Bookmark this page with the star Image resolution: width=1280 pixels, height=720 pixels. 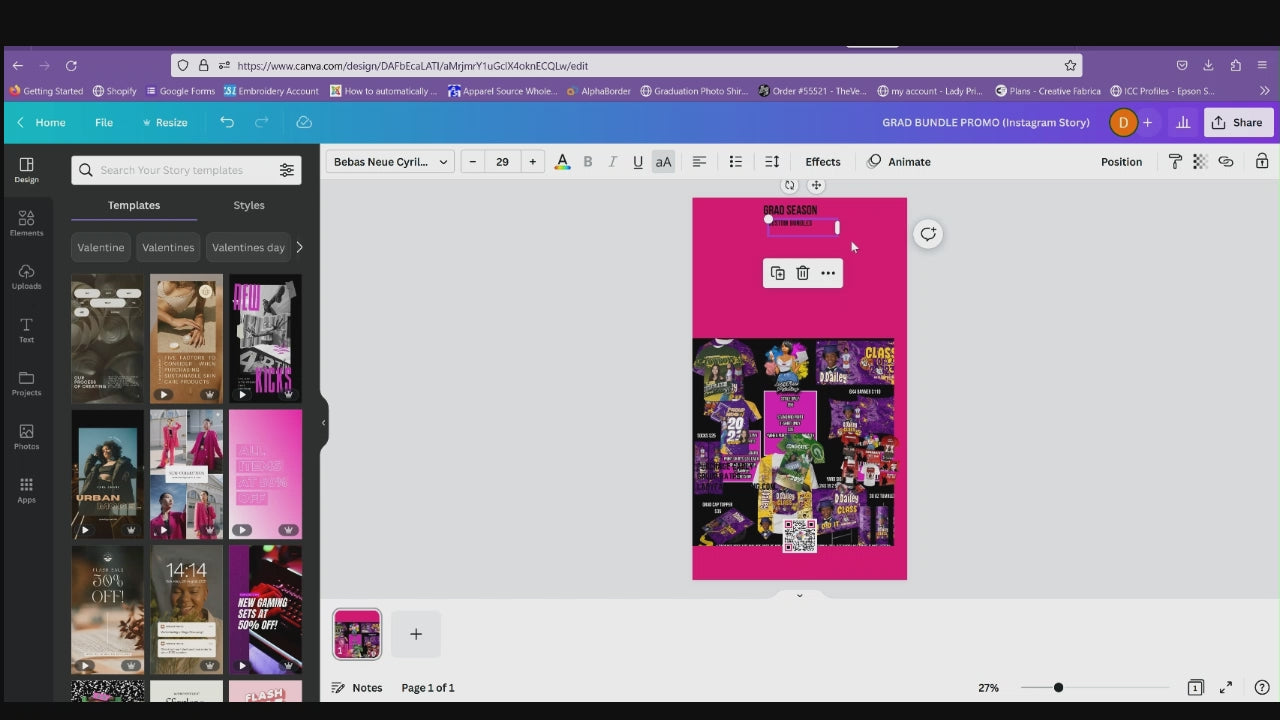click(1070, 66)
